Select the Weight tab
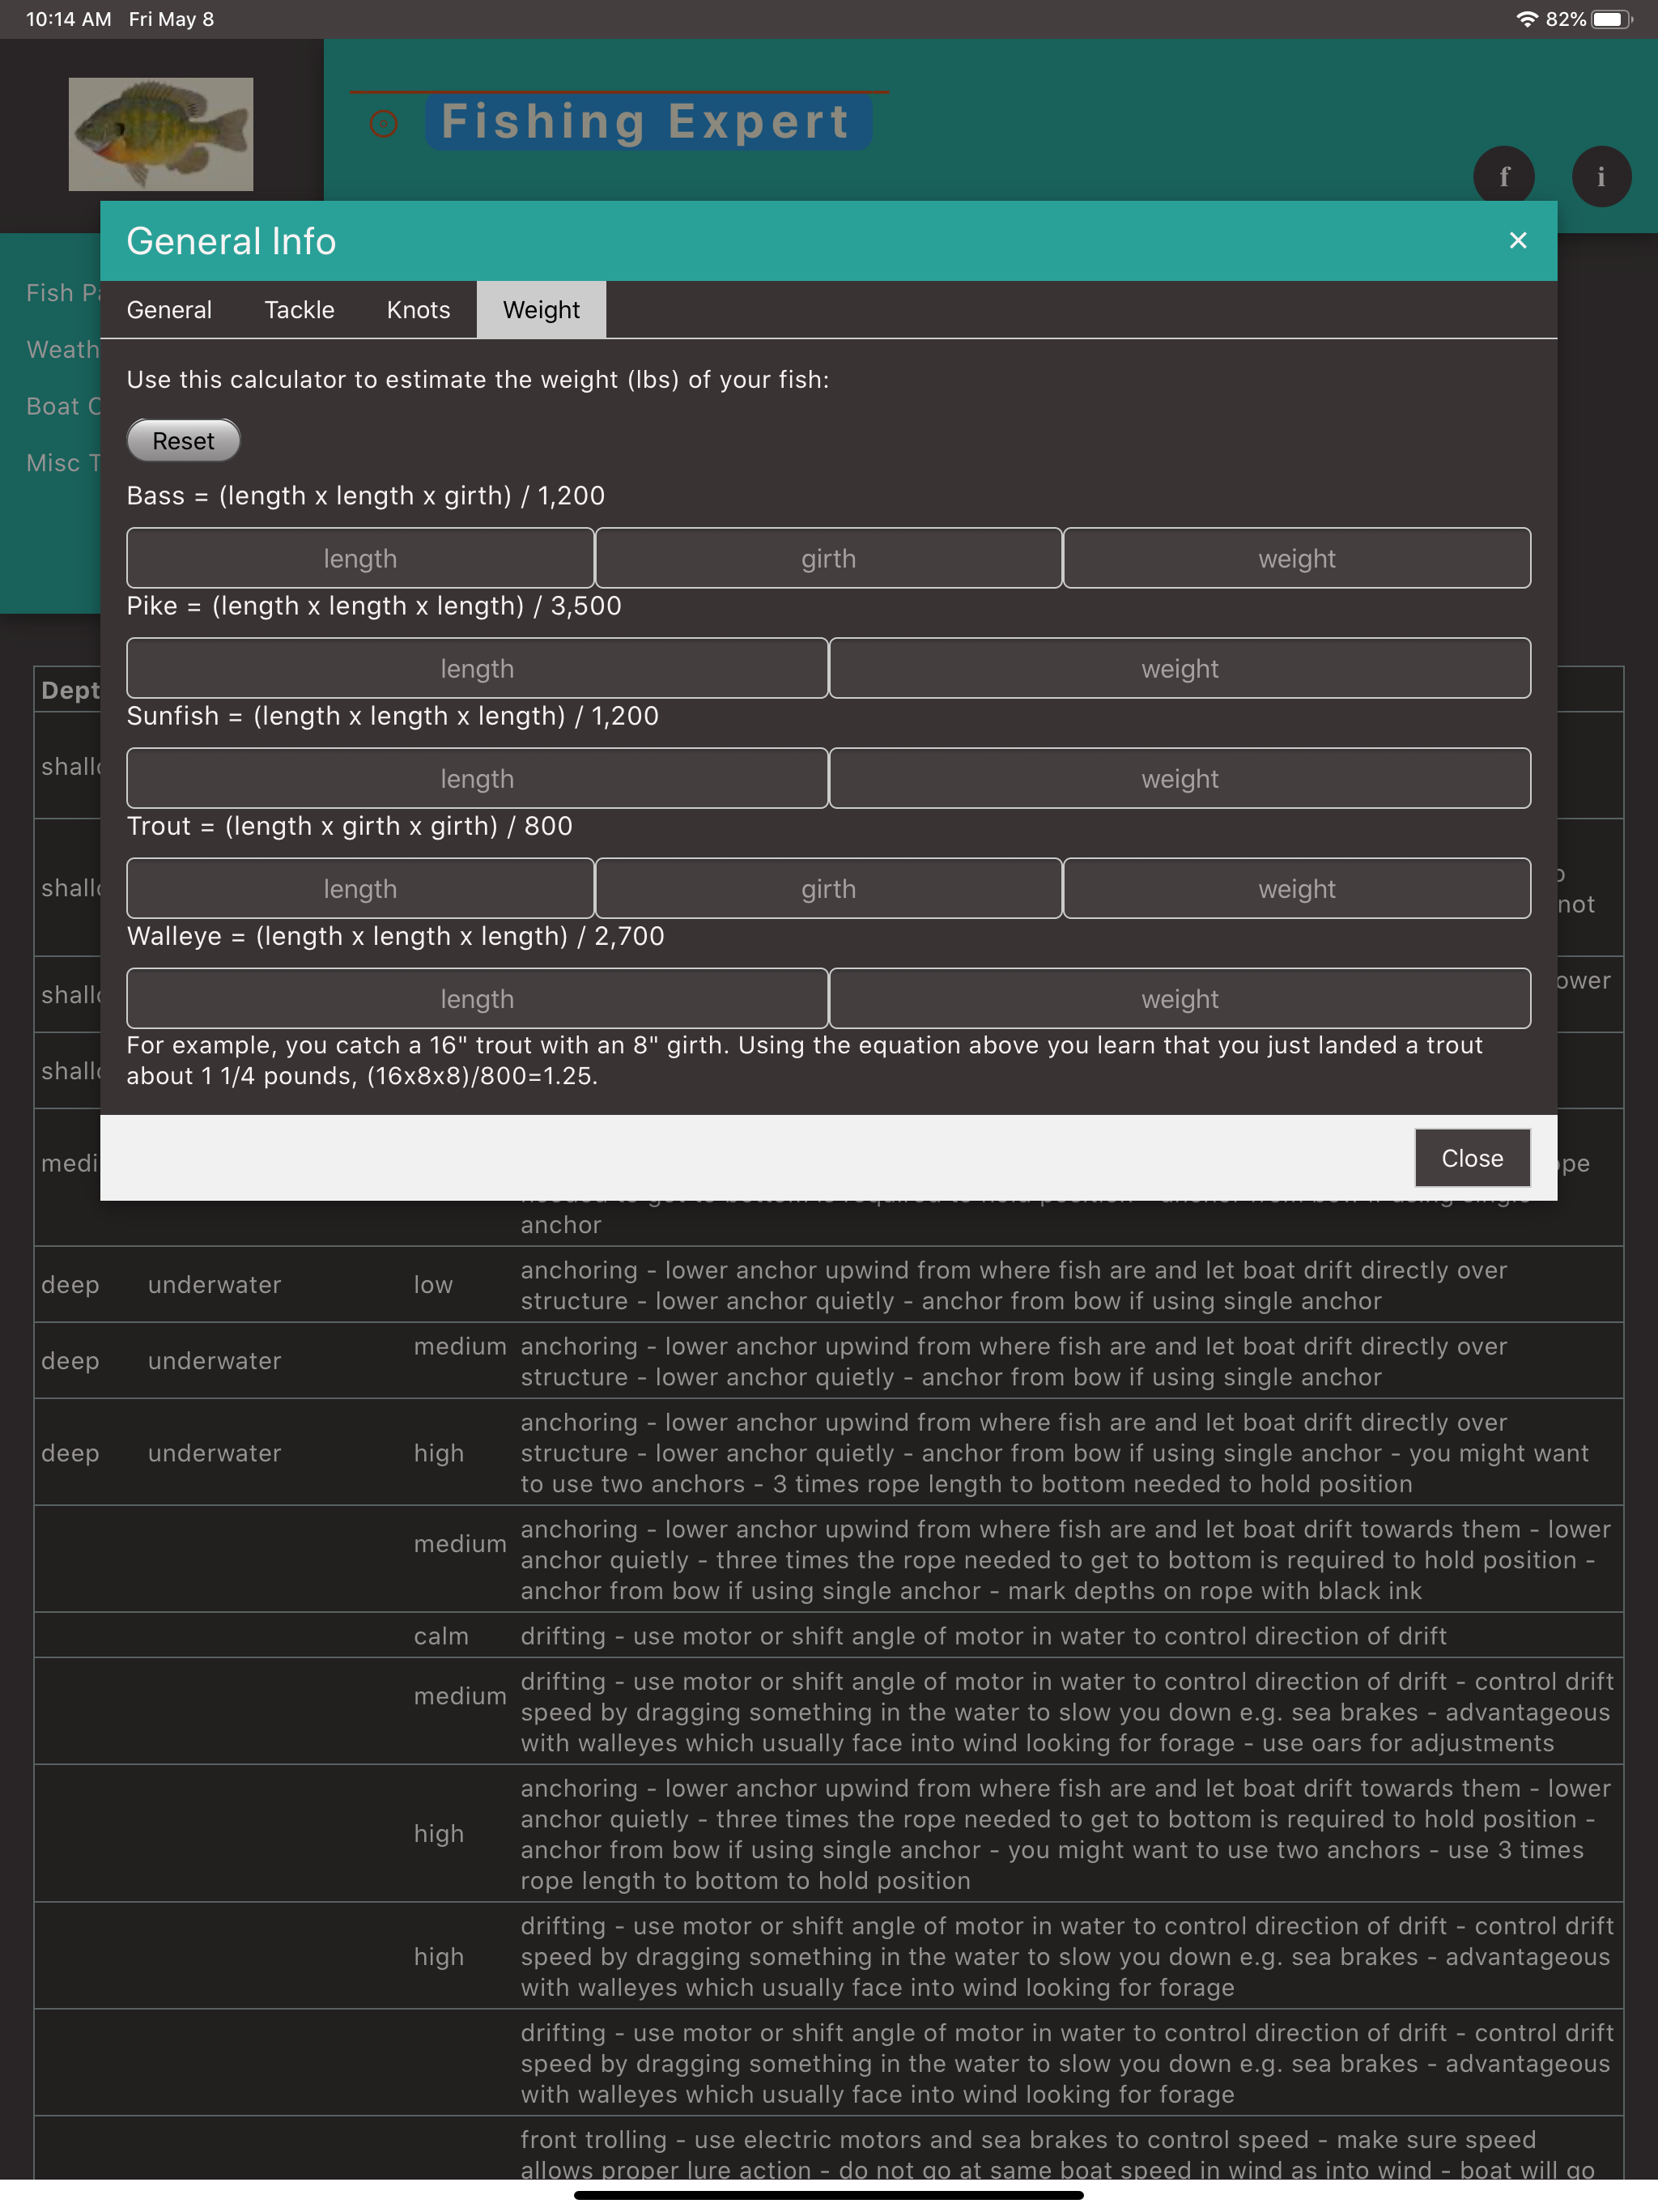Viewport: 1658px width, 2212px height. pyautogui.click(x=541, y=310)
